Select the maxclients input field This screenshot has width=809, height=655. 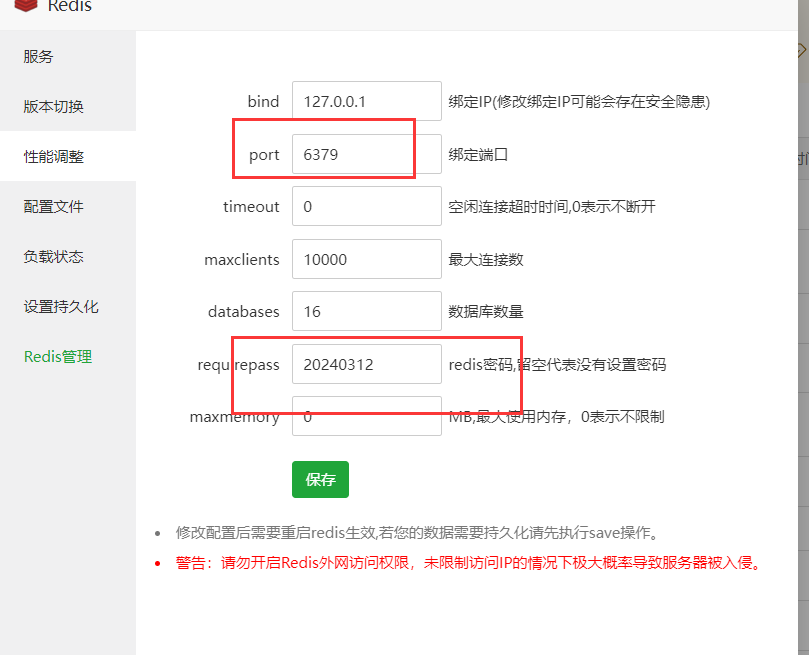pos(367,259)
